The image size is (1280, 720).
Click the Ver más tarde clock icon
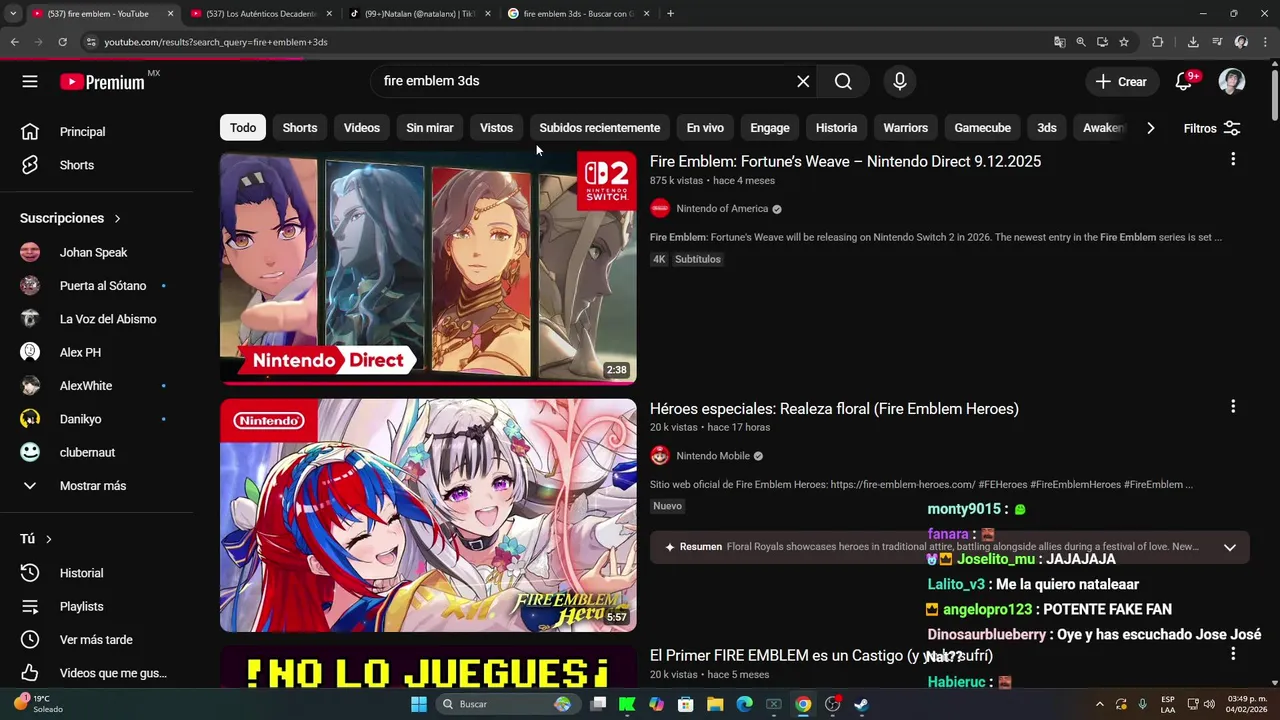[30, 639]
